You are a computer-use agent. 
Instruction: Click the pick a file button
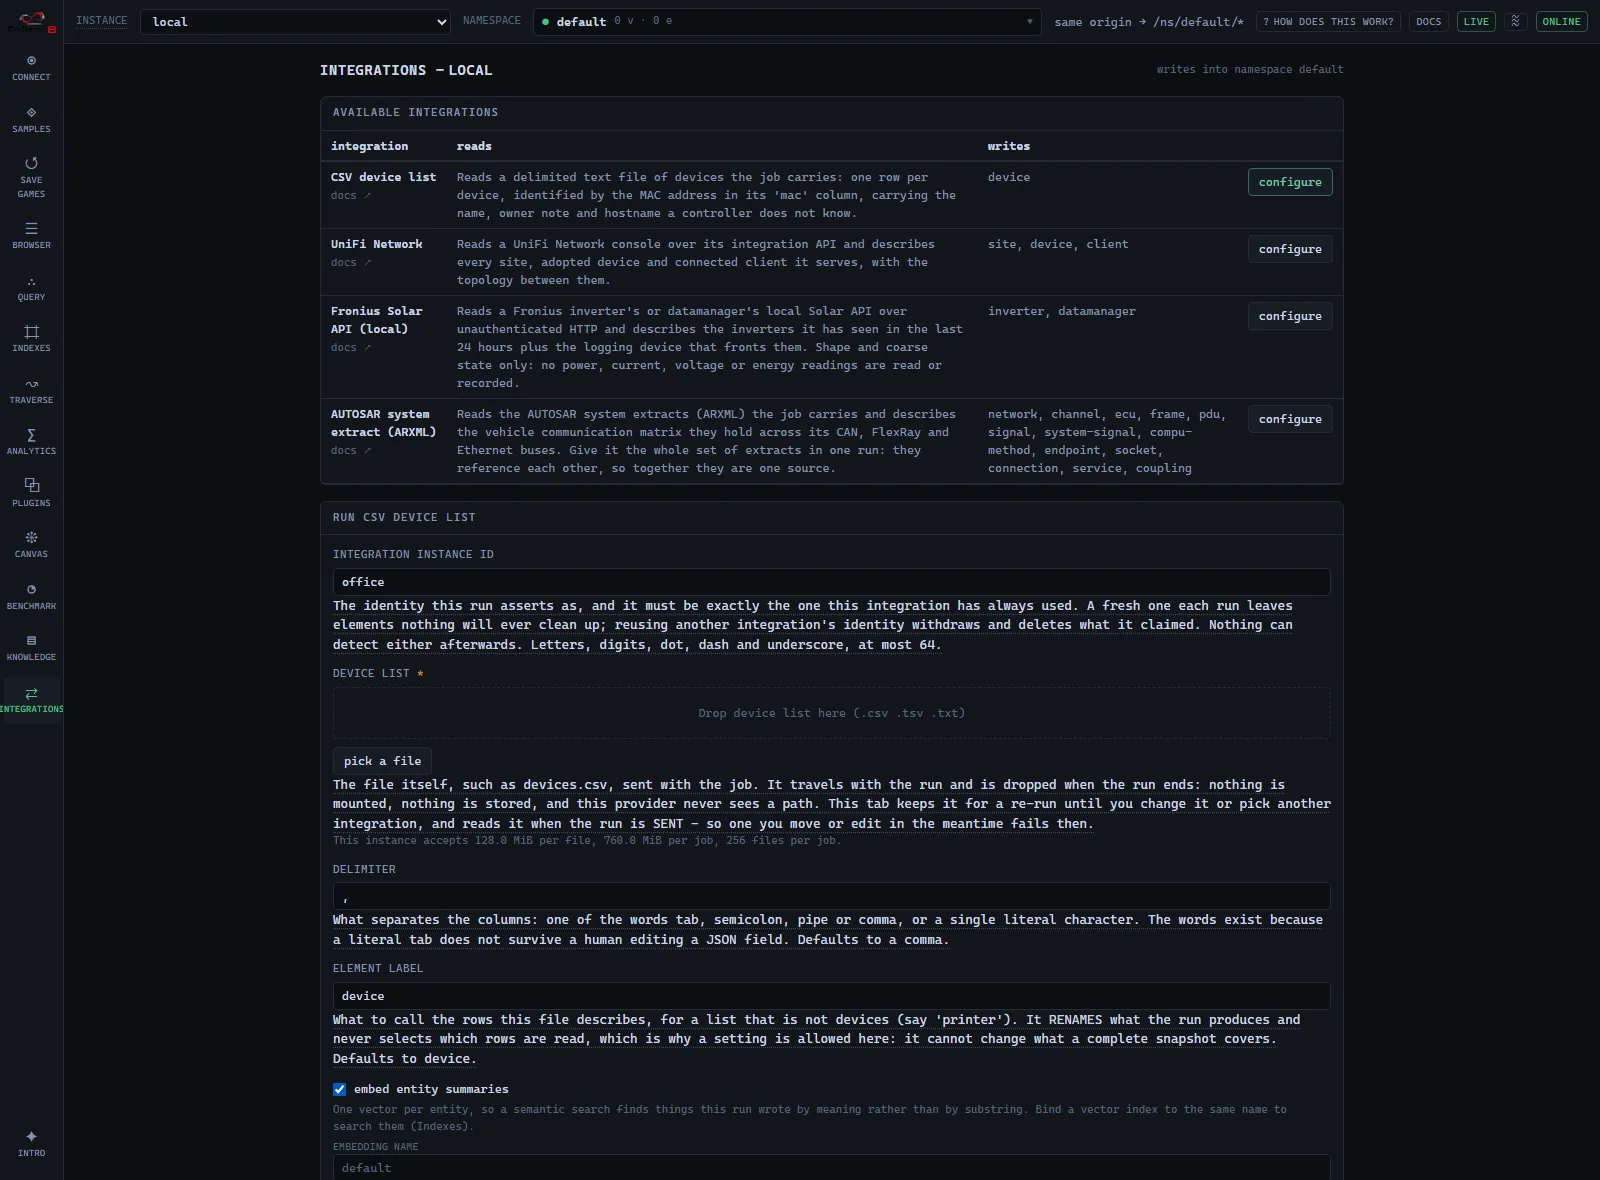point(382,761)
